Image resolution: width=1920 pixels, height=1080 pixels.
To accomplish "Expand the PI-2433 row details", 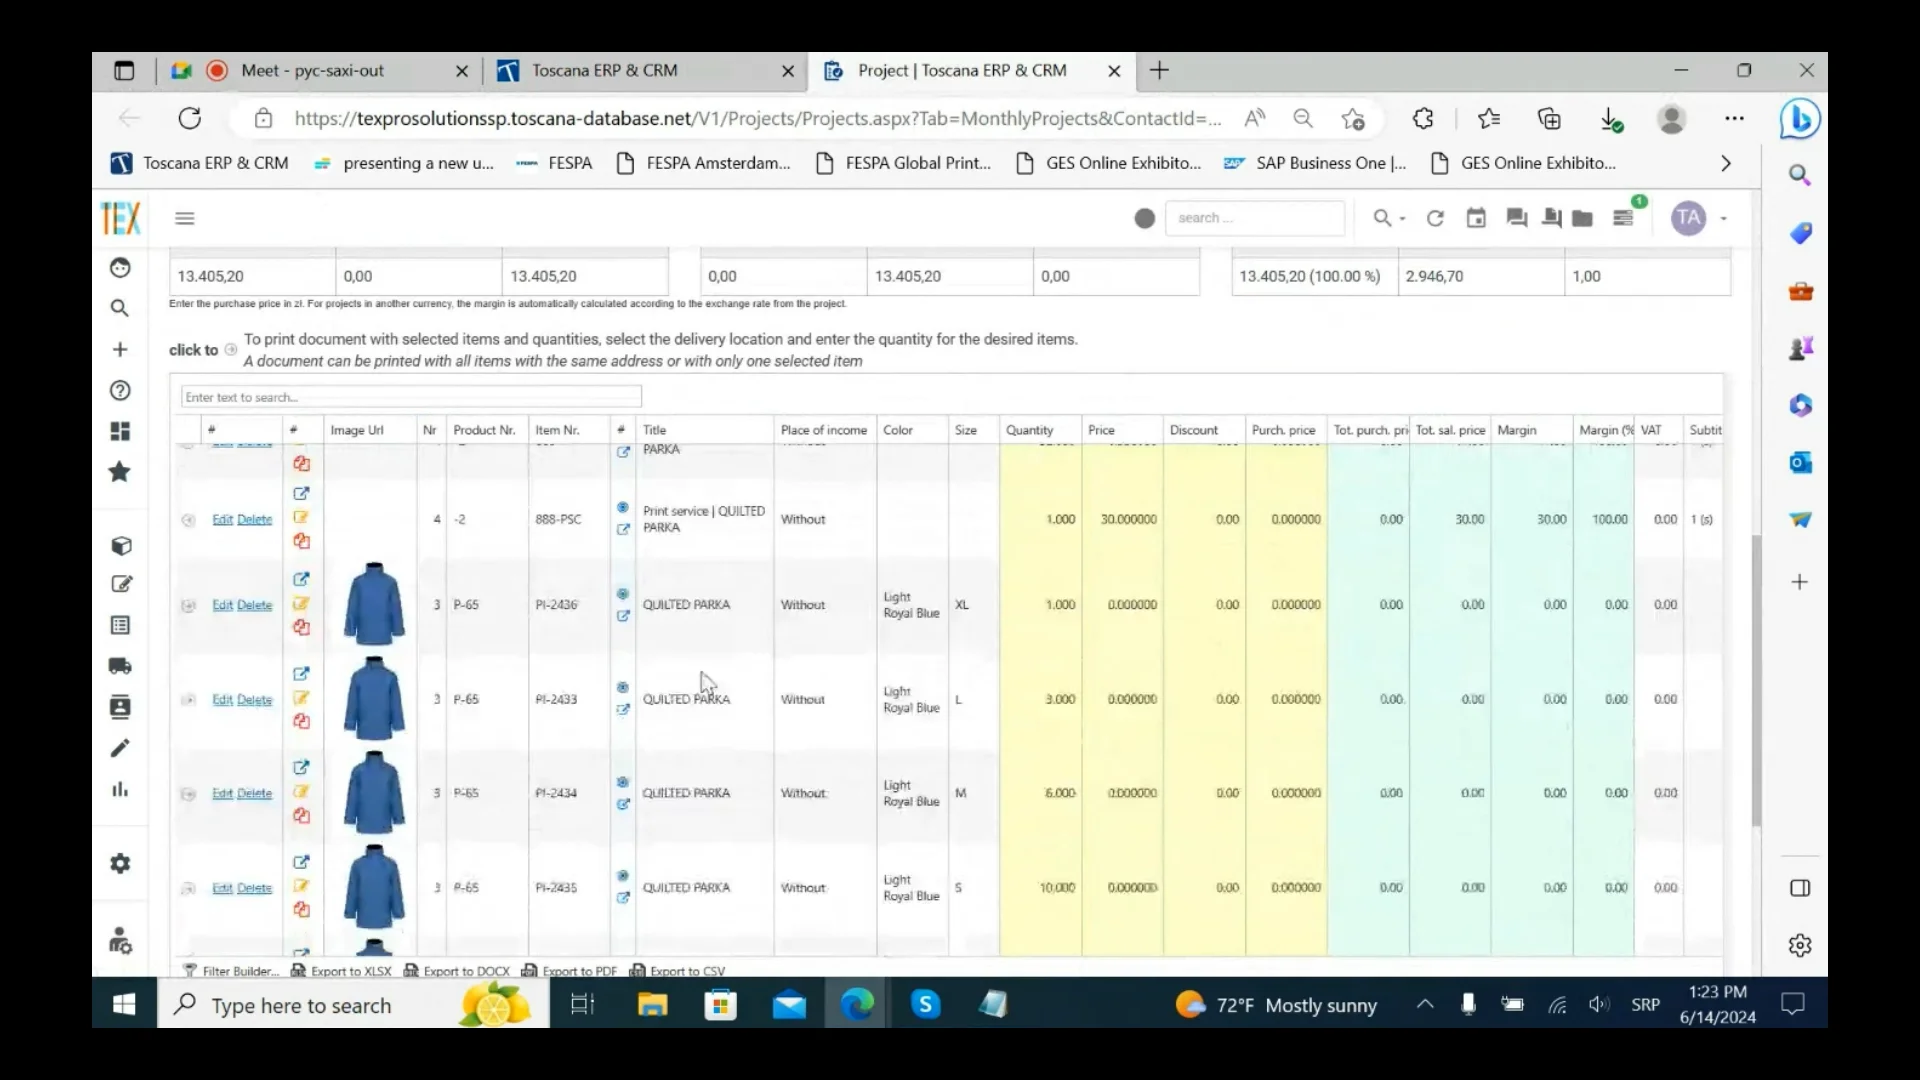I will (x=188, y=700).
